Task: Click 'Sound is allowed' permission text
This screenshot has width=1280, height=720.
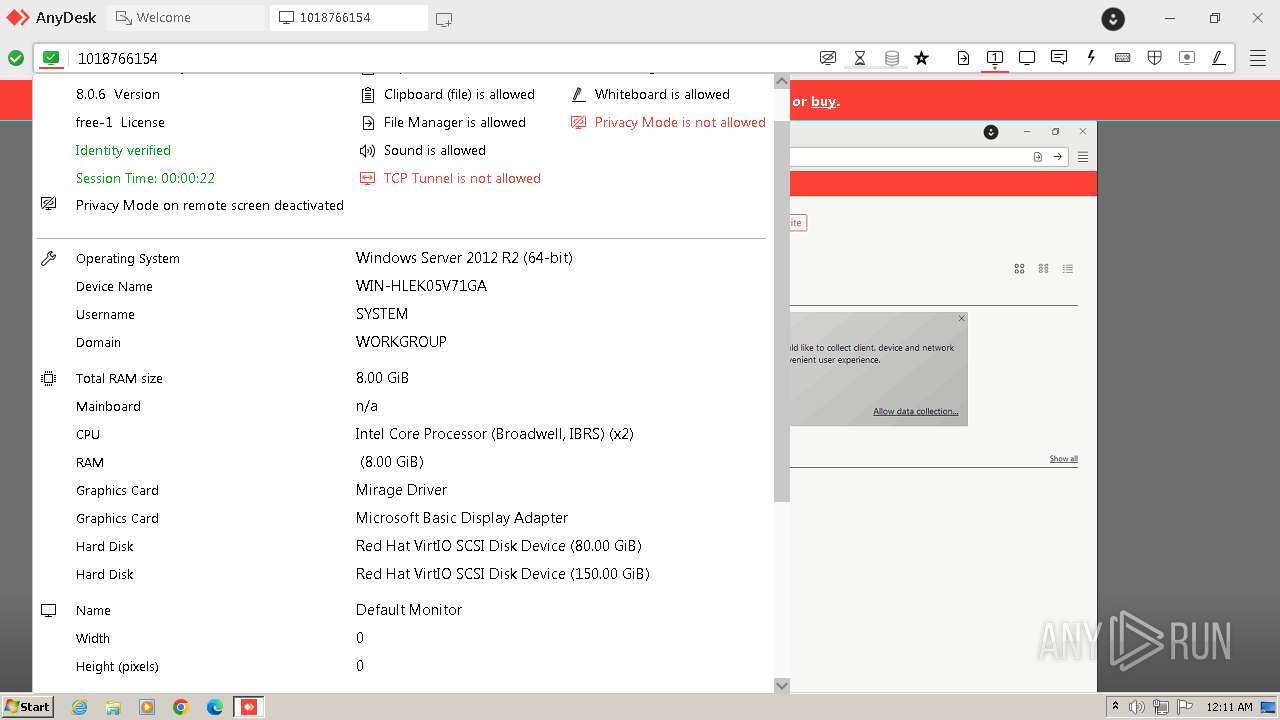Action: tap(435, 150)
